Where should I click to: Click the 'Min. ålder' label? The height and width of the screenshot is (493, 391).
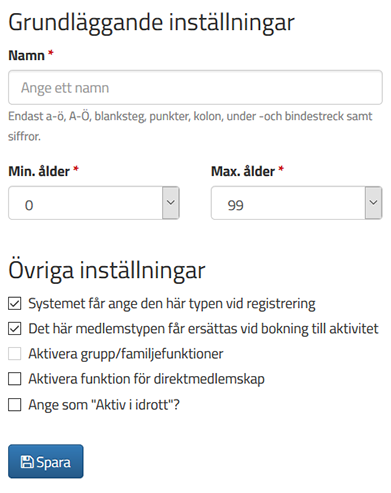pos(39,171)
